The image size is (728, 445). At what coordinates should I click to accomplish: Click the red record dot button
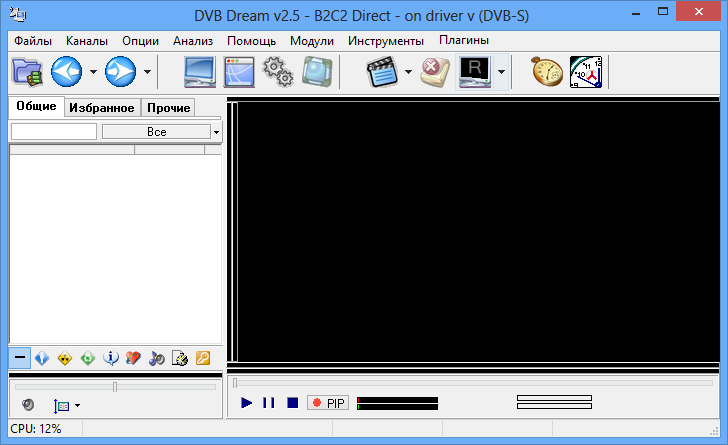point(317,403)
